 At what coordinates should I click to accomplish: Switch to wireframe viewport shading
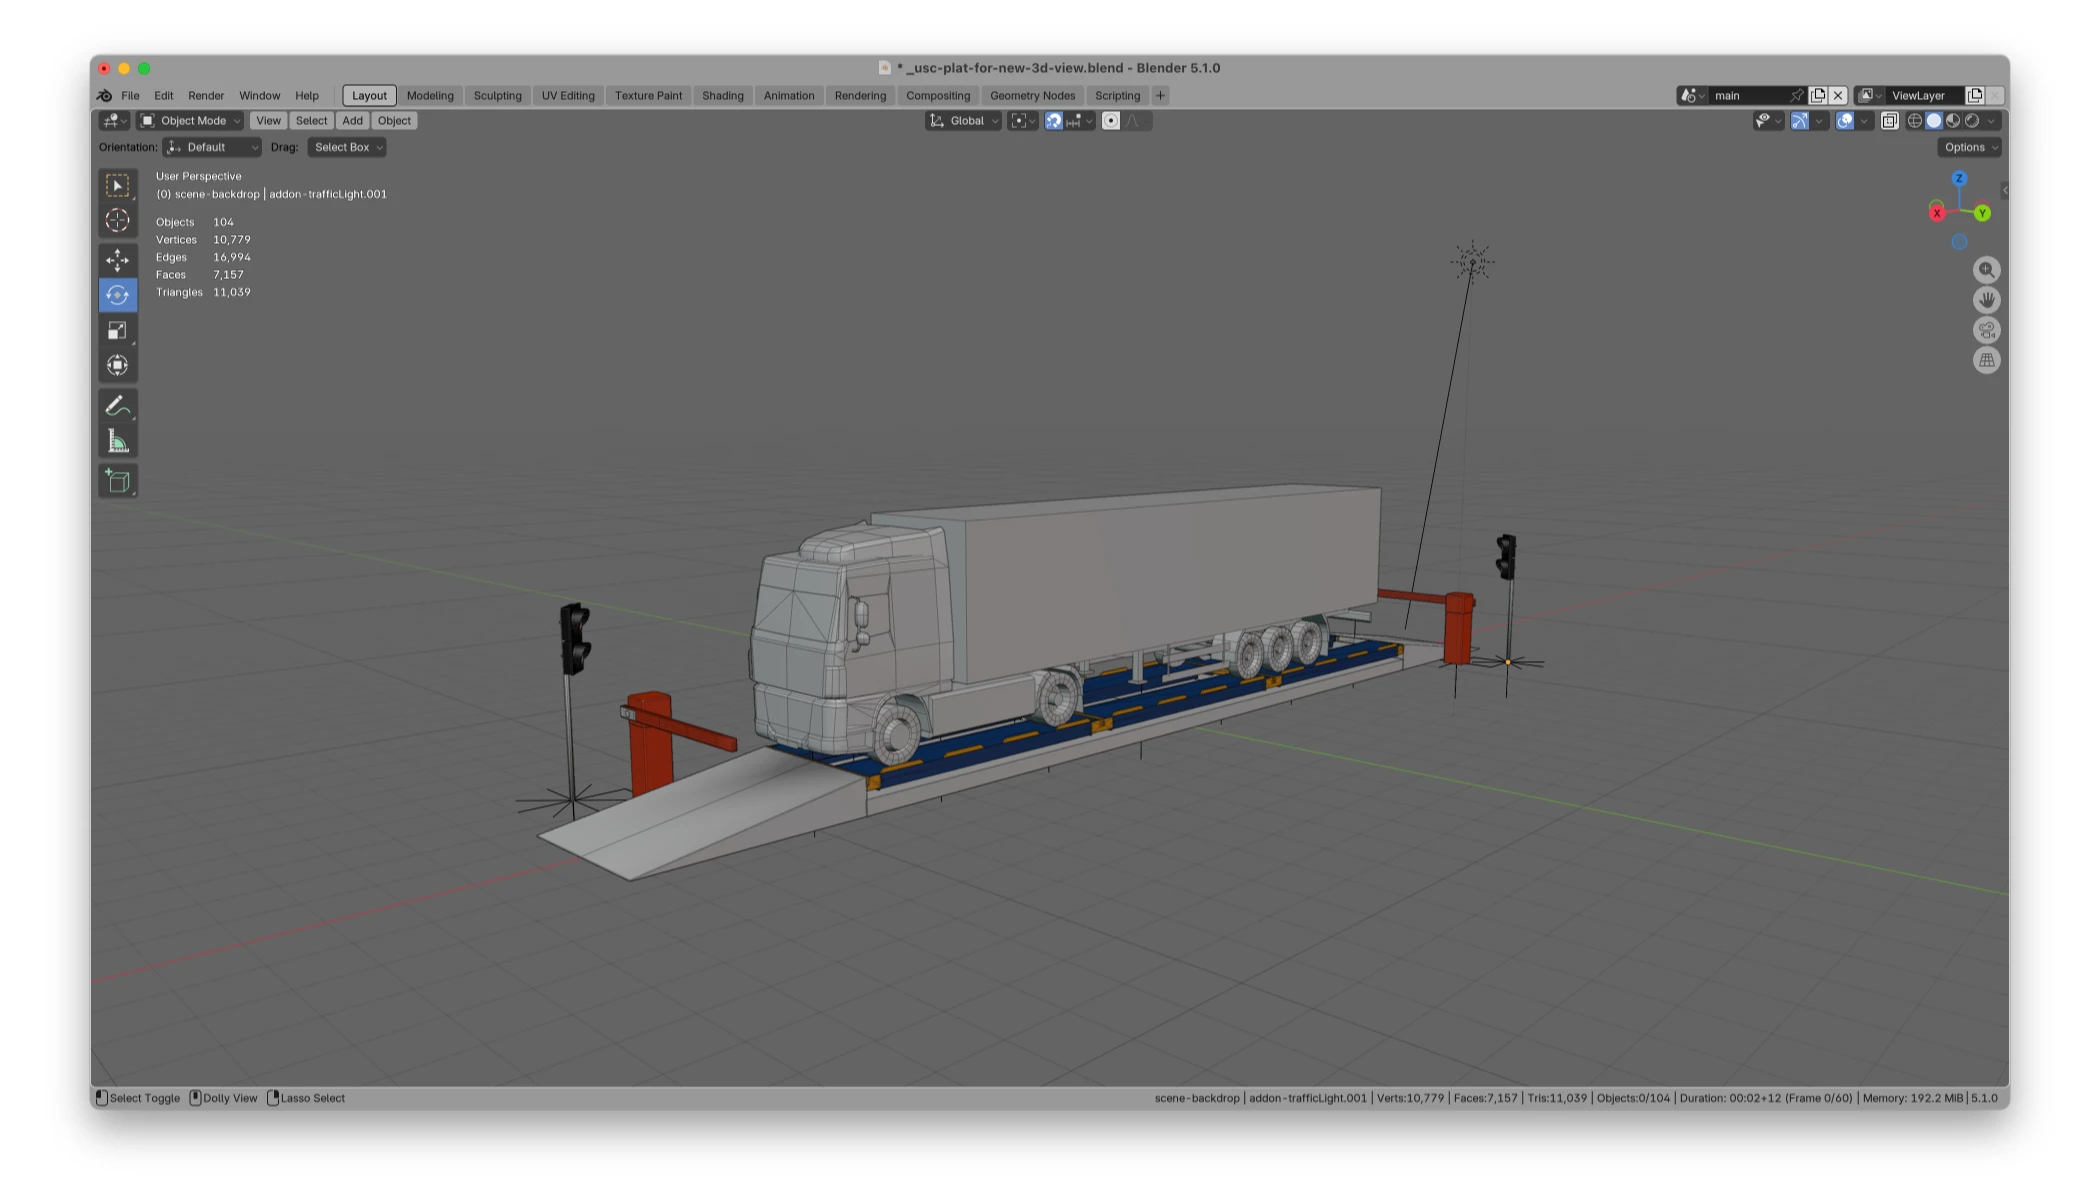[1914, 121]
